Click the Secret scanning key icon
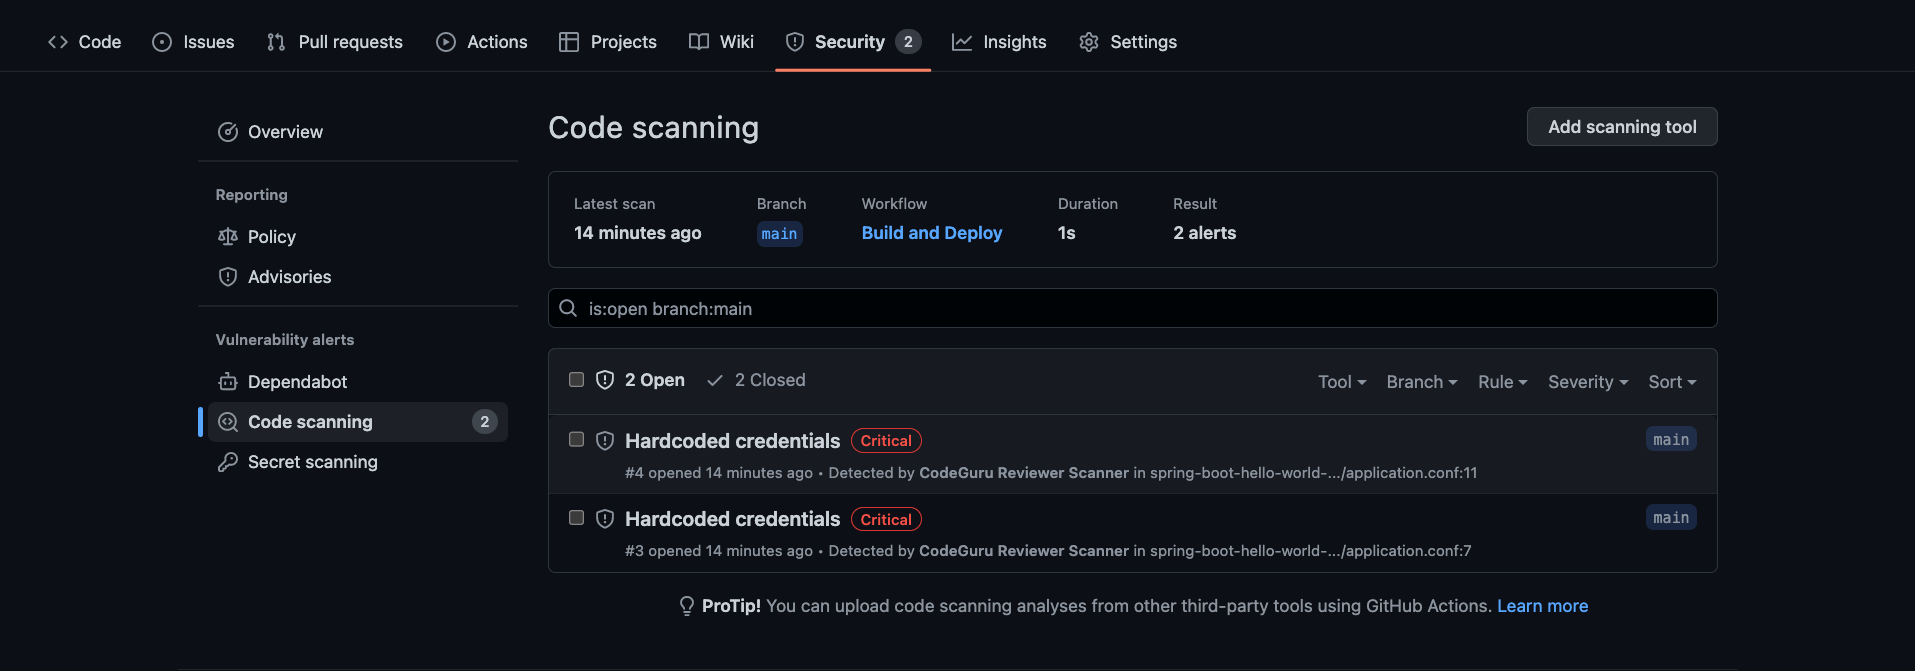 [228, 462]
